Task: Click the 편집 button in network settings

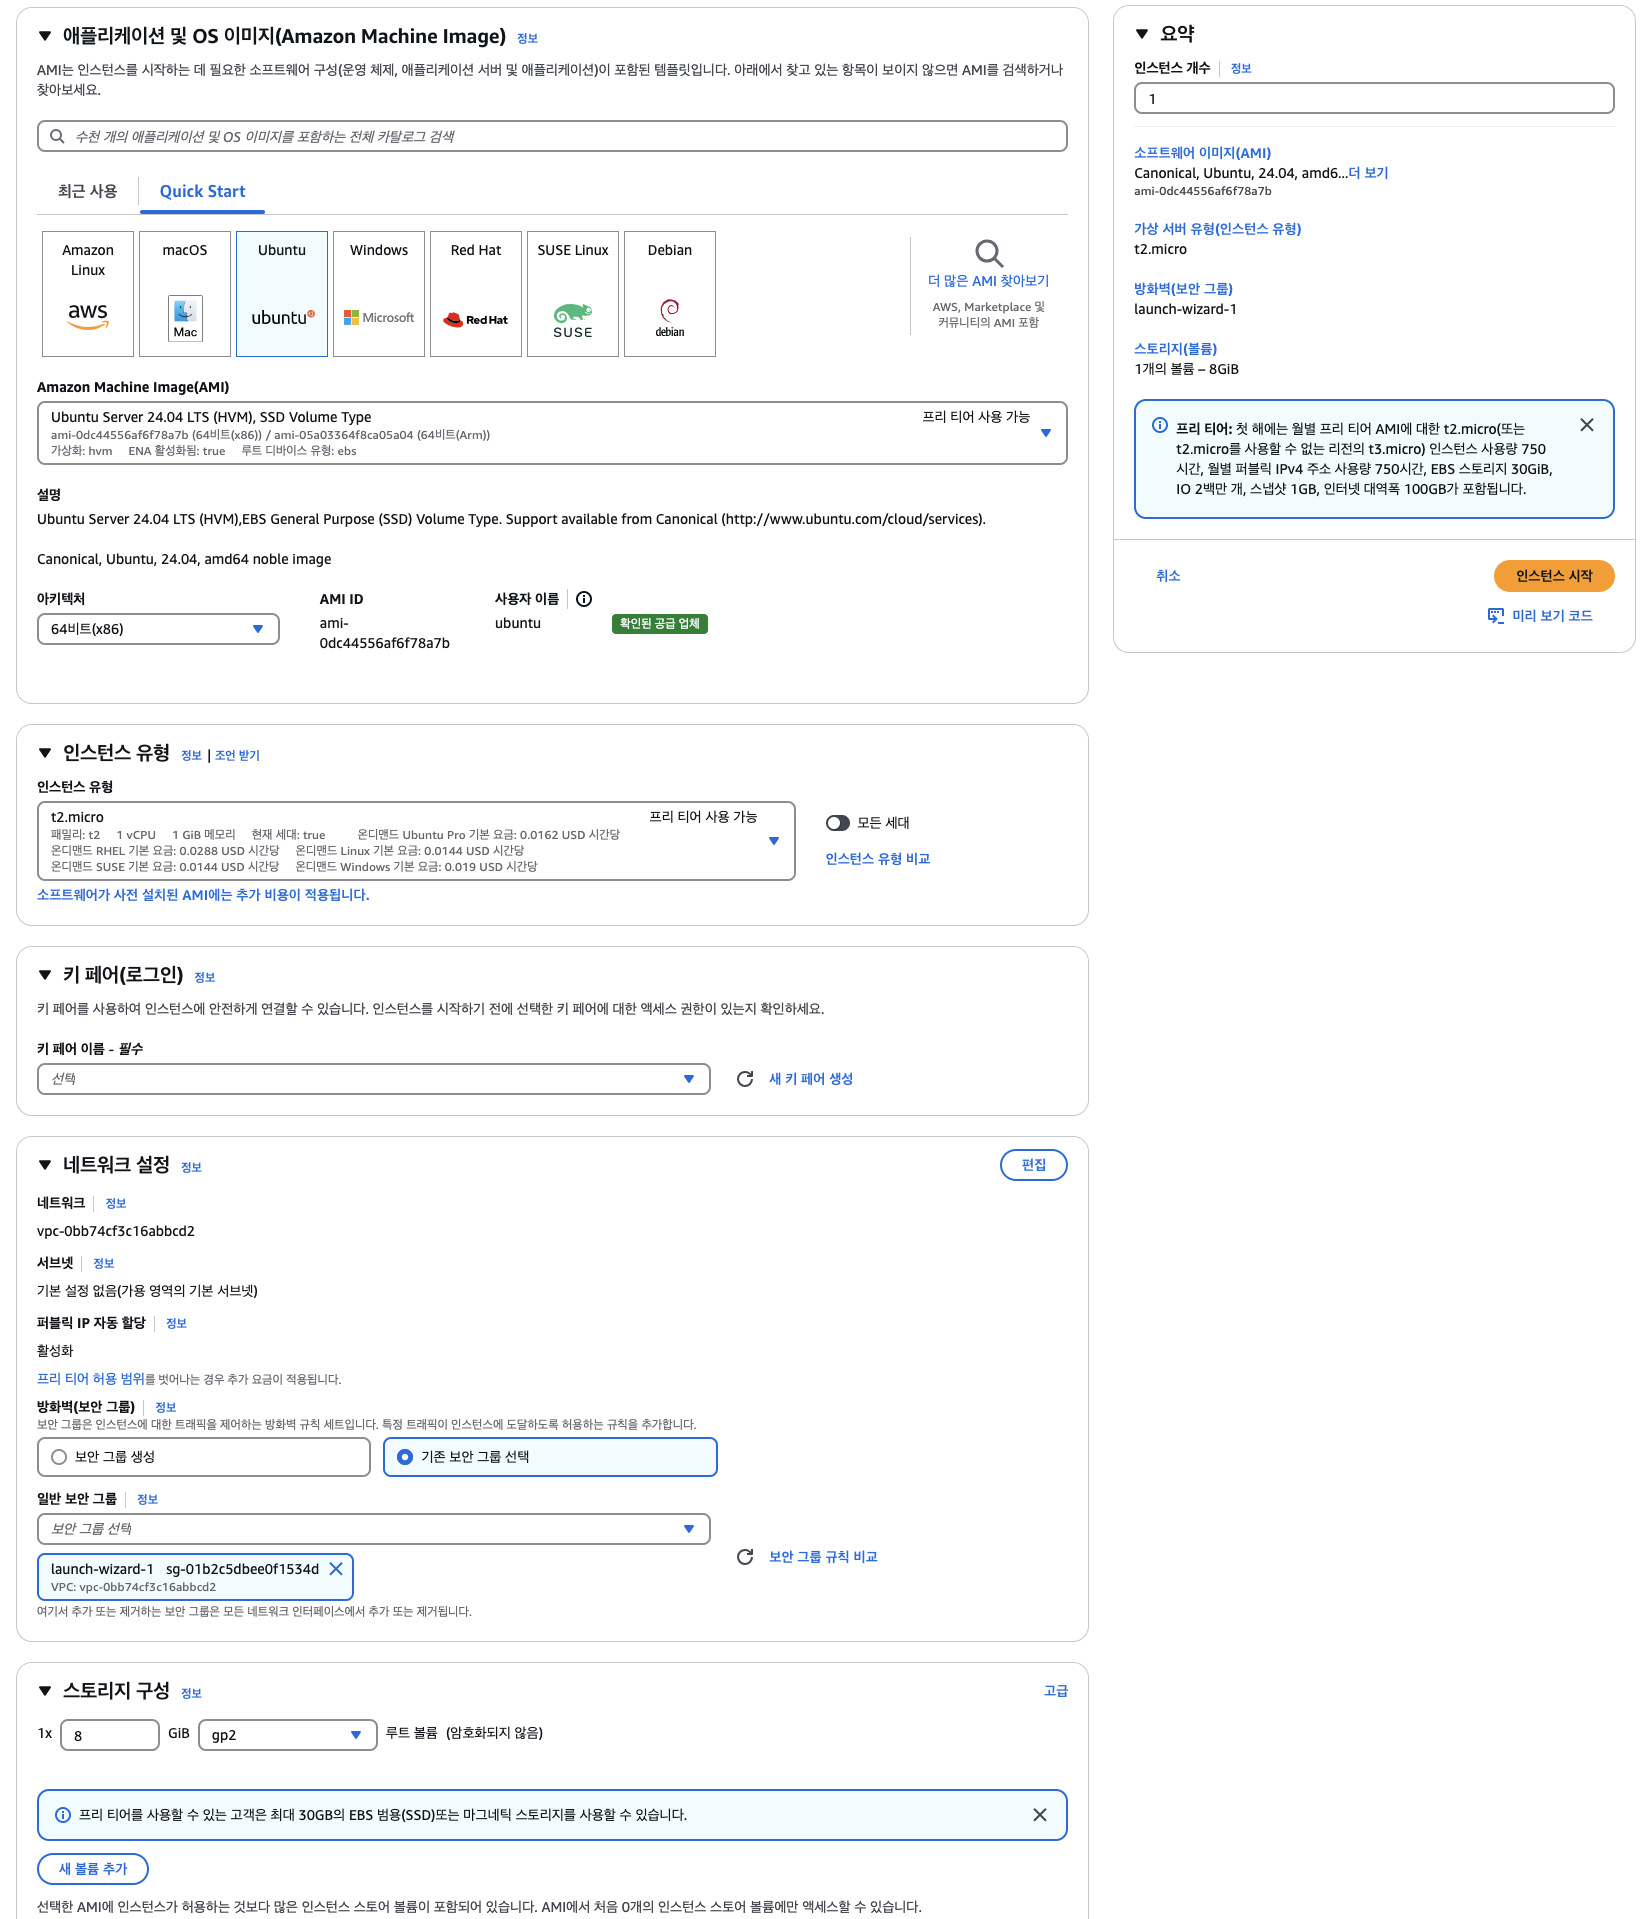Action: (1034, 1165)
